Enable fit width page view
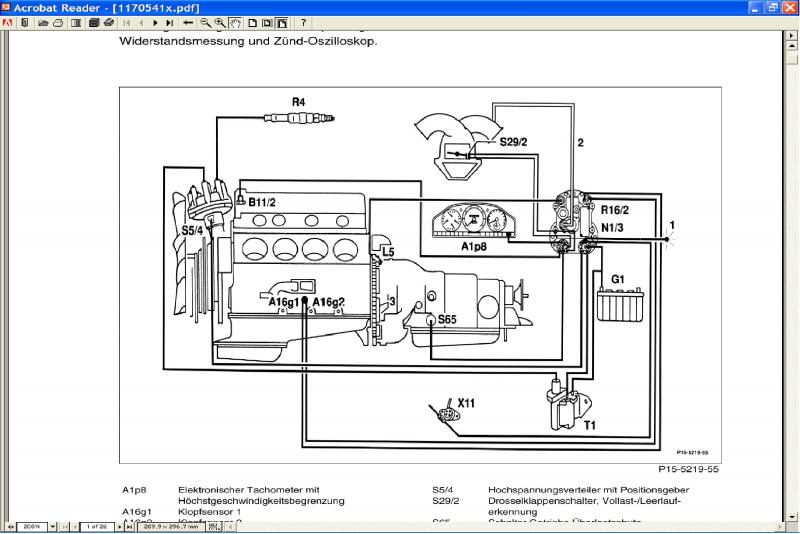800x534 pixels. (x=282, y=23)
